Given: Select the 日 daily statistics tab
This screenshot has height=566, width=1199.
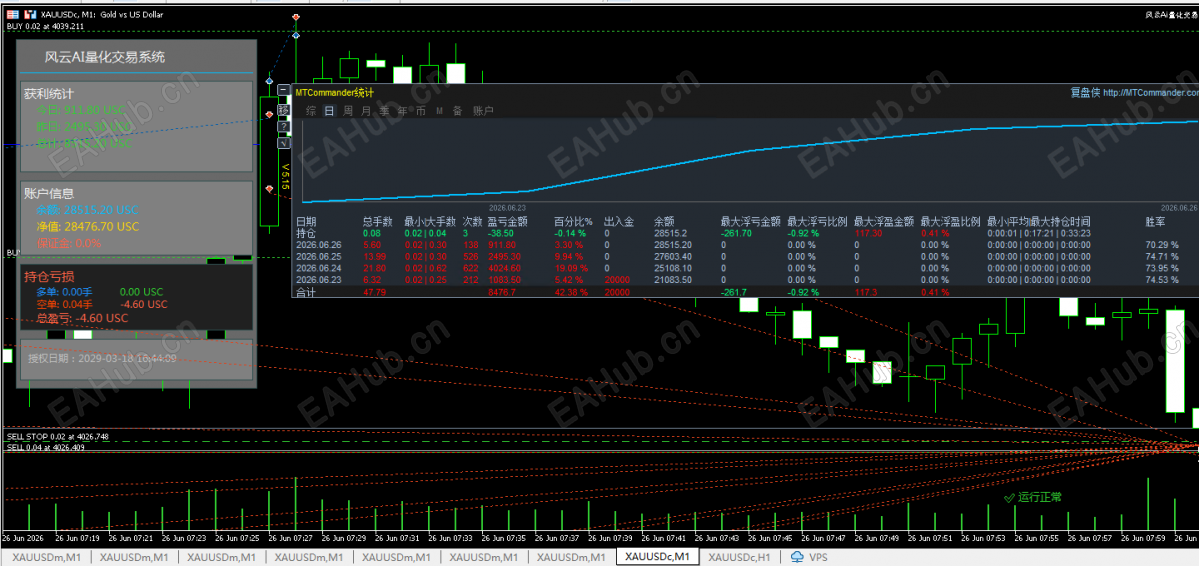Looking at the screenshot, I should (x=330, y=111).
